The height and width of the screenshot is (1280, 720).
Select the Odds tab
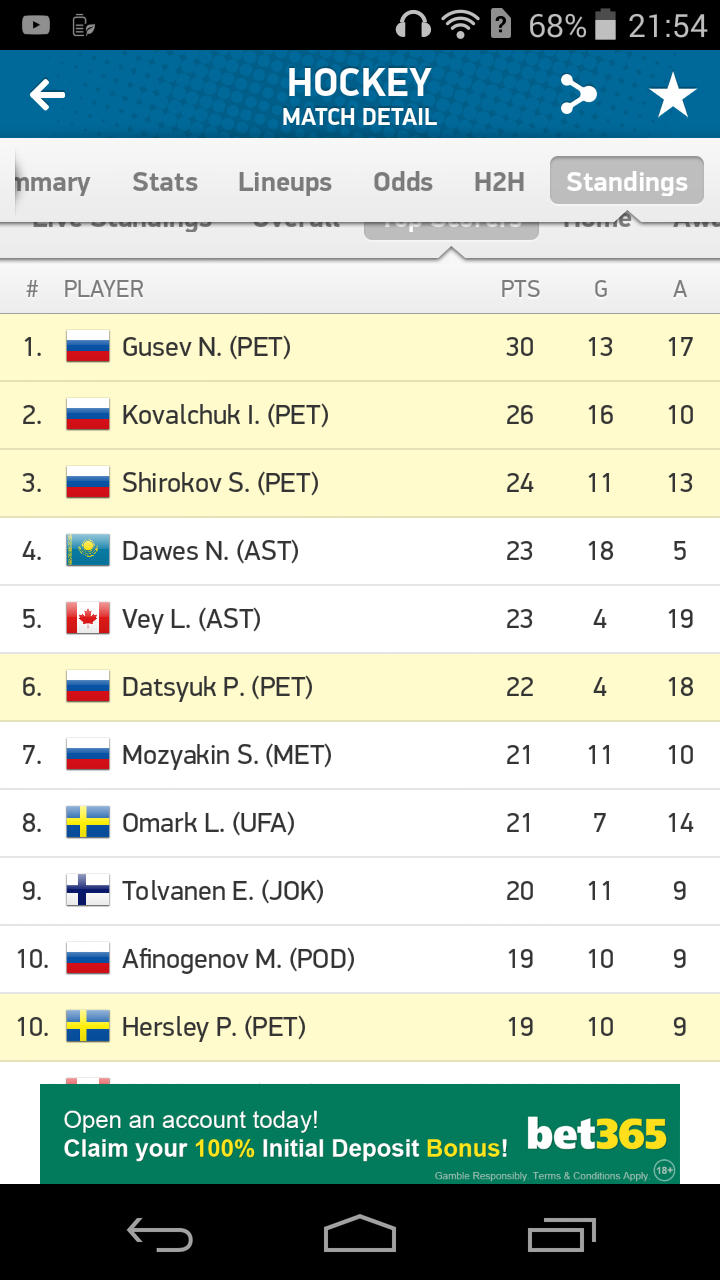coord(403,182)
